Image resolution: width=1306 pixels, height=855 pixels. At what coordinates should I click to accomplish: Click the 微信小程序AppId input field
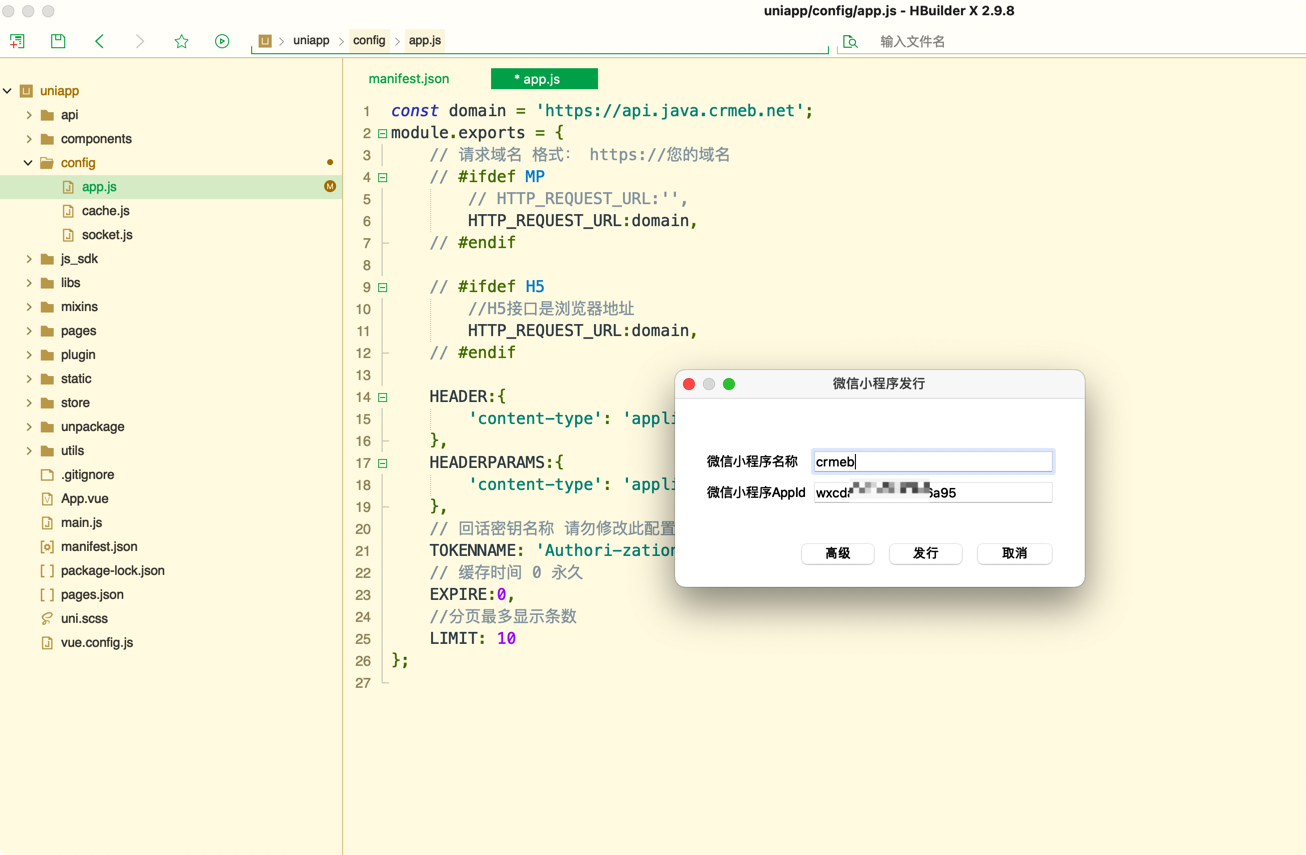point(933,492)
